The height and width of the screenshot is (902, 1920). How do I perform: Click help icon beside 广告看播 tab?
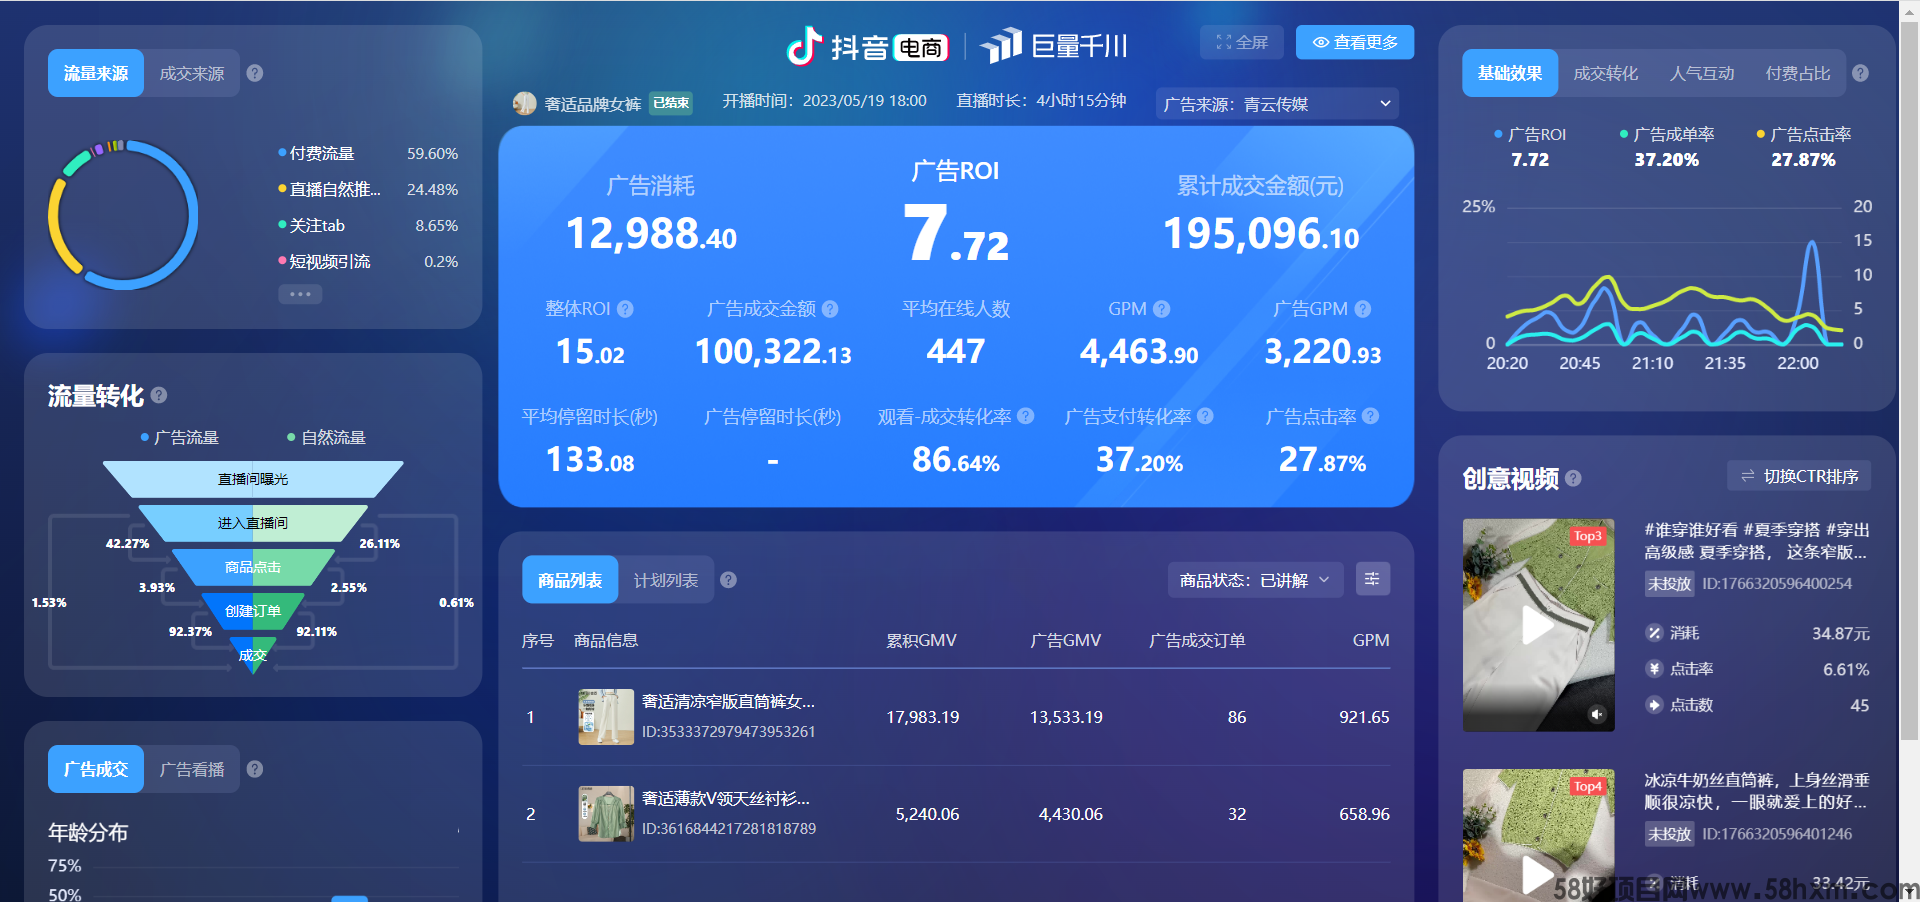tap(255, 769)
